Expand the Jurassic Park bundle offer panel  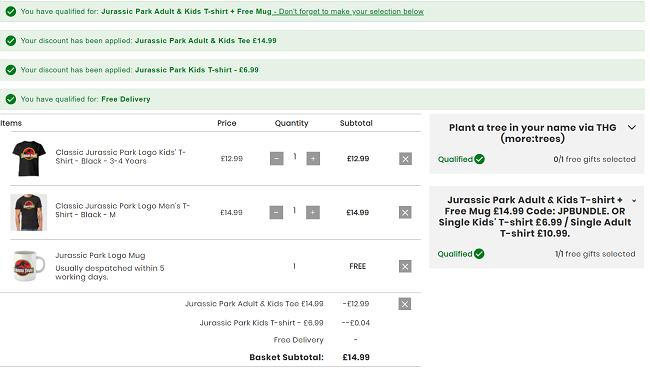point(634,201)
